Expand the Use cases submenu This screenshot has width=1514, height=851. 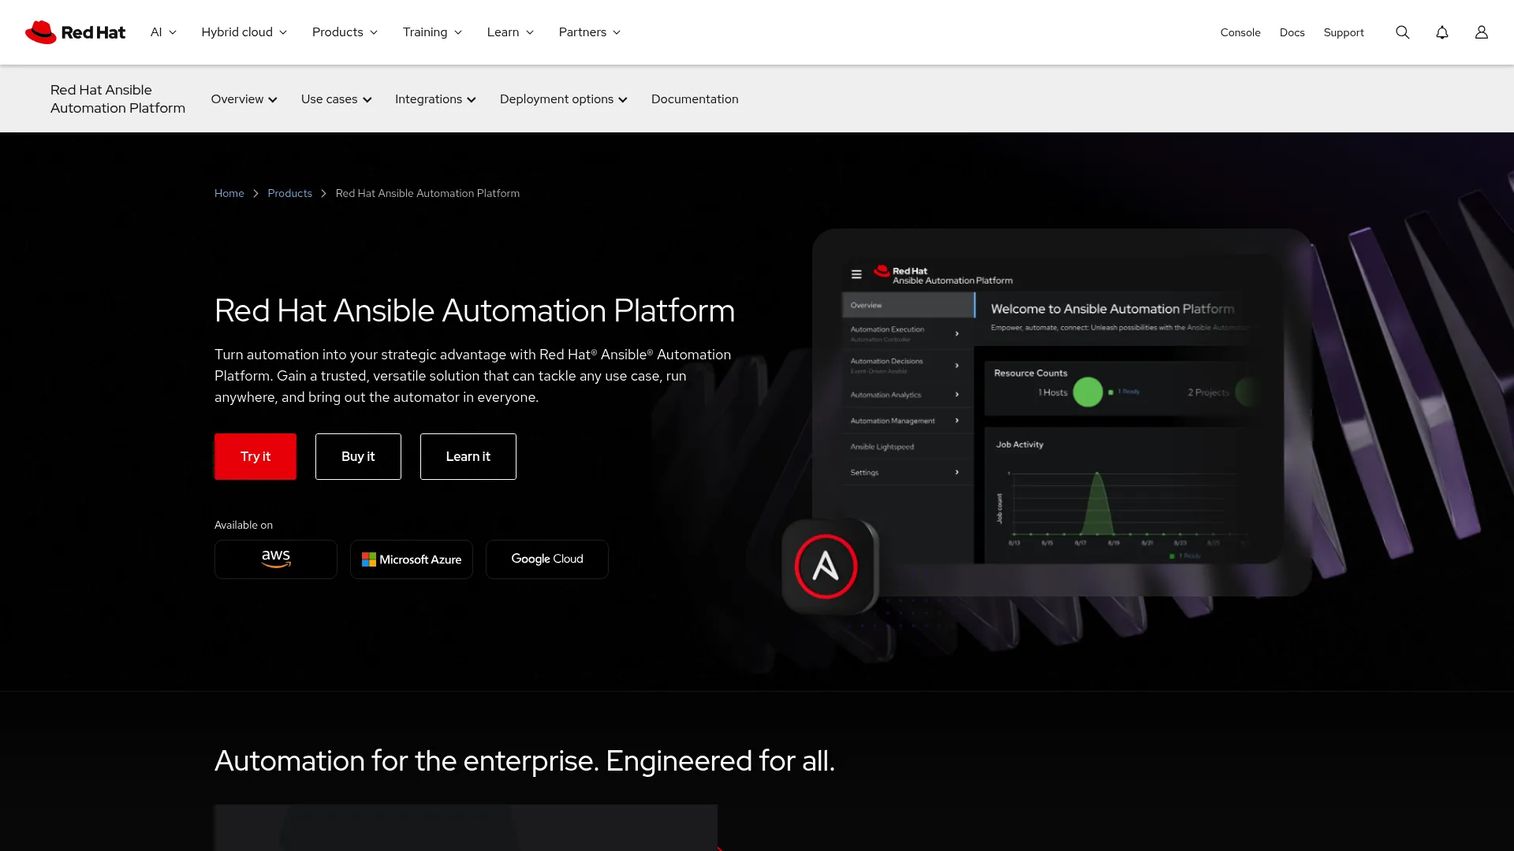(336, 99)
